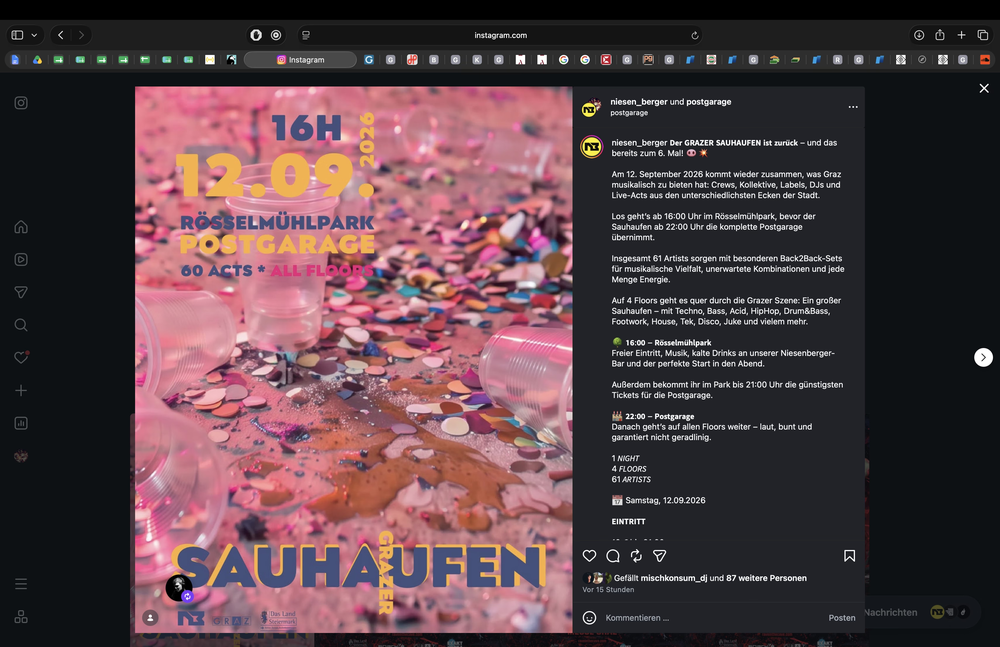Open Safari's share menu

coord(940,35)
